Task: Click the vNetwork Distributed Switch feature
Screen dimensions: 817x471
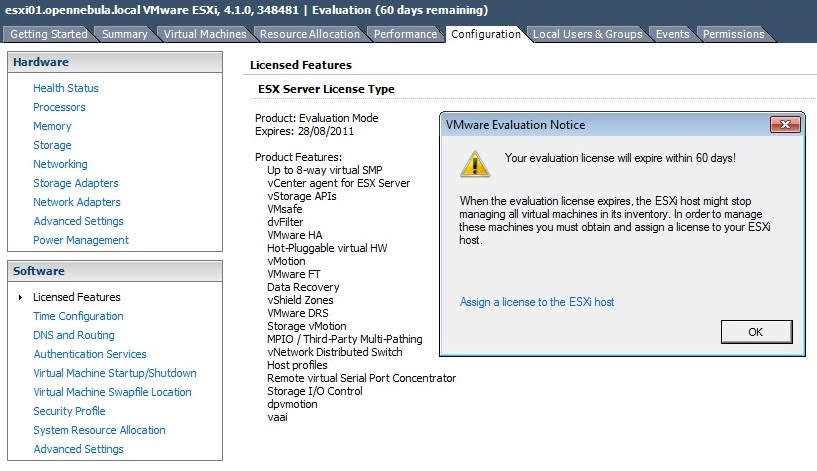Action: click(x=335, y=353)
